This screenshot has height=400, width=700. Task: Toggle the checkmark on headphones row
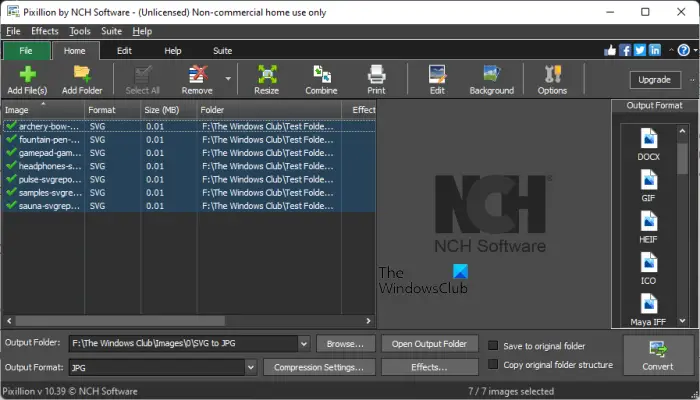[12, 166]
